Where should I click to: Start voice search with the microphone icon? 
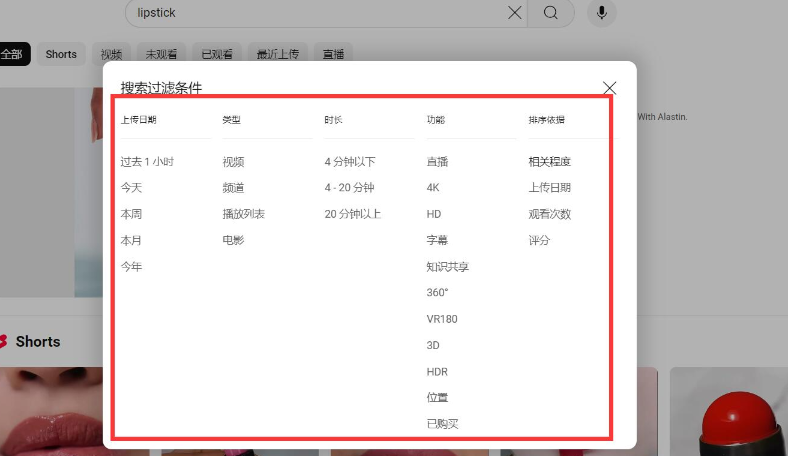[602, 13]
